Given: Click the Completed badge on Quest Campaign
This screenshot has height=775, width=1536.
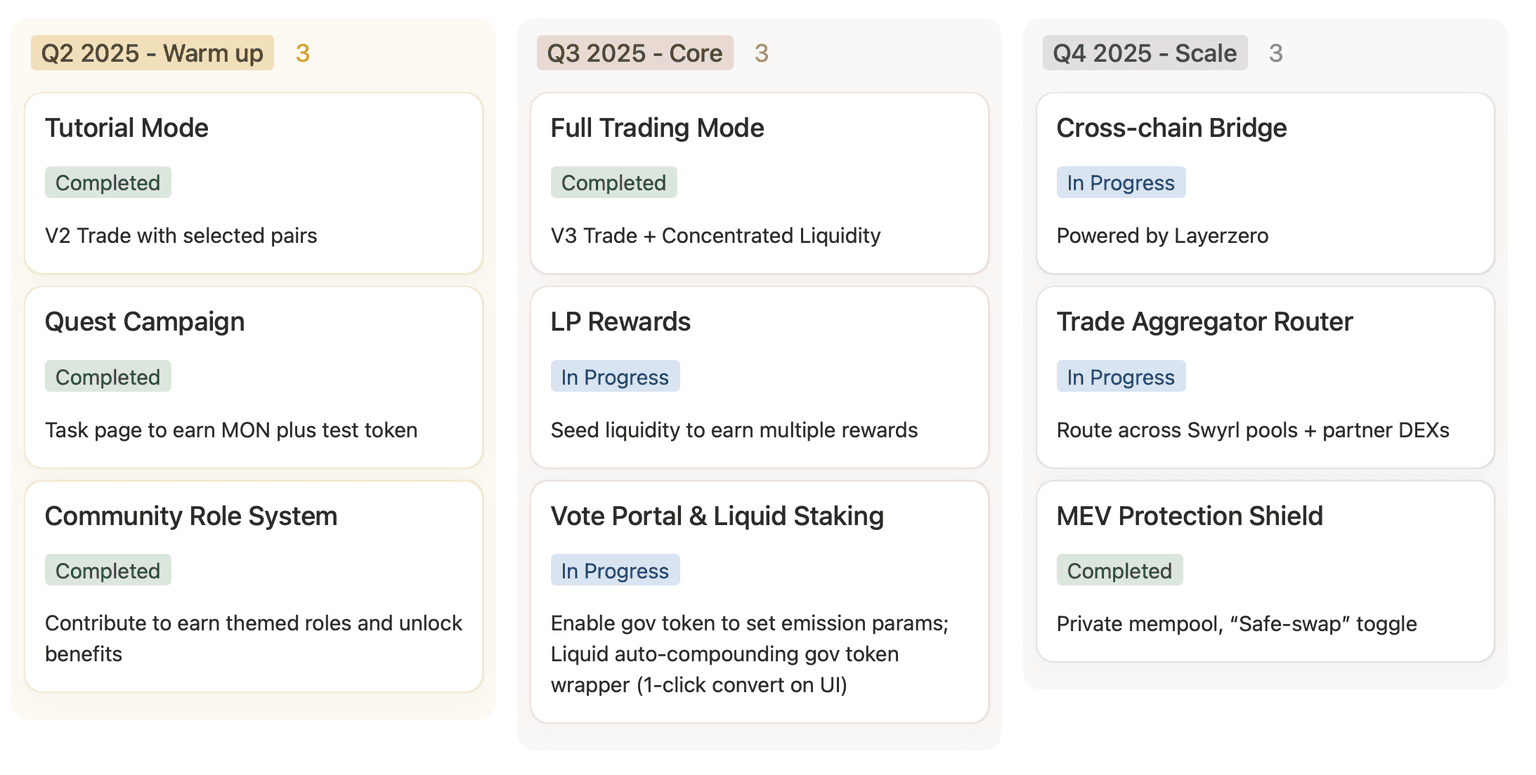Looking at the screenshot, I should click(107, 376).
